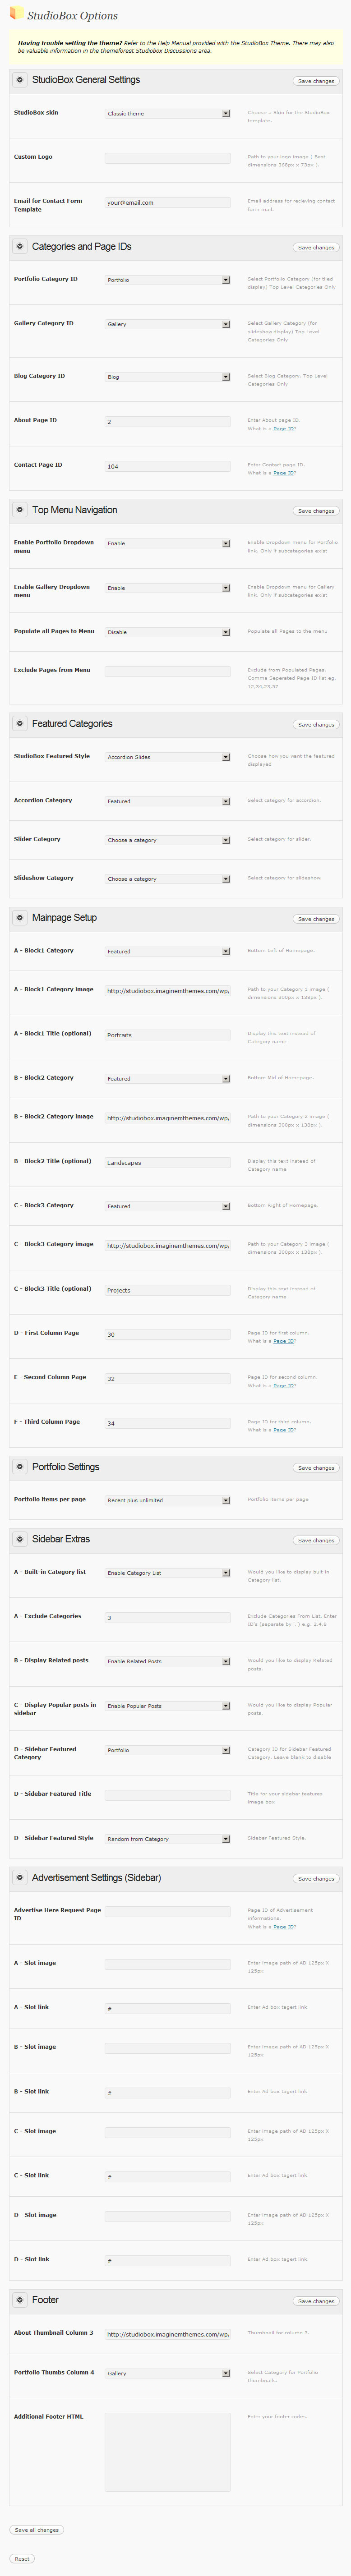Collapse Sidebar Extras using its arrow icon
The height and width of the screenshot is (2576, 351).
(x=20, y=1539)
